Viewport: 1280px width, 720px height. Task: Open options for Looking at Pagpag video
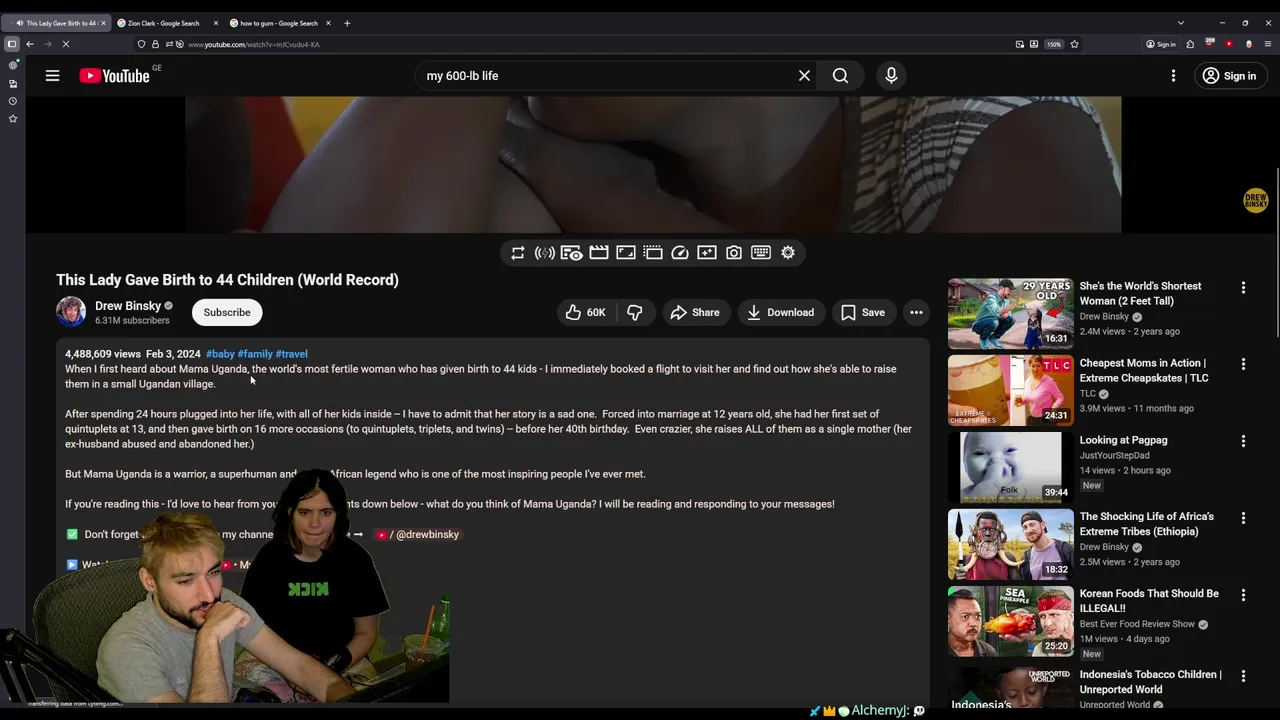pyautogui.click(x=1243, y=441)
